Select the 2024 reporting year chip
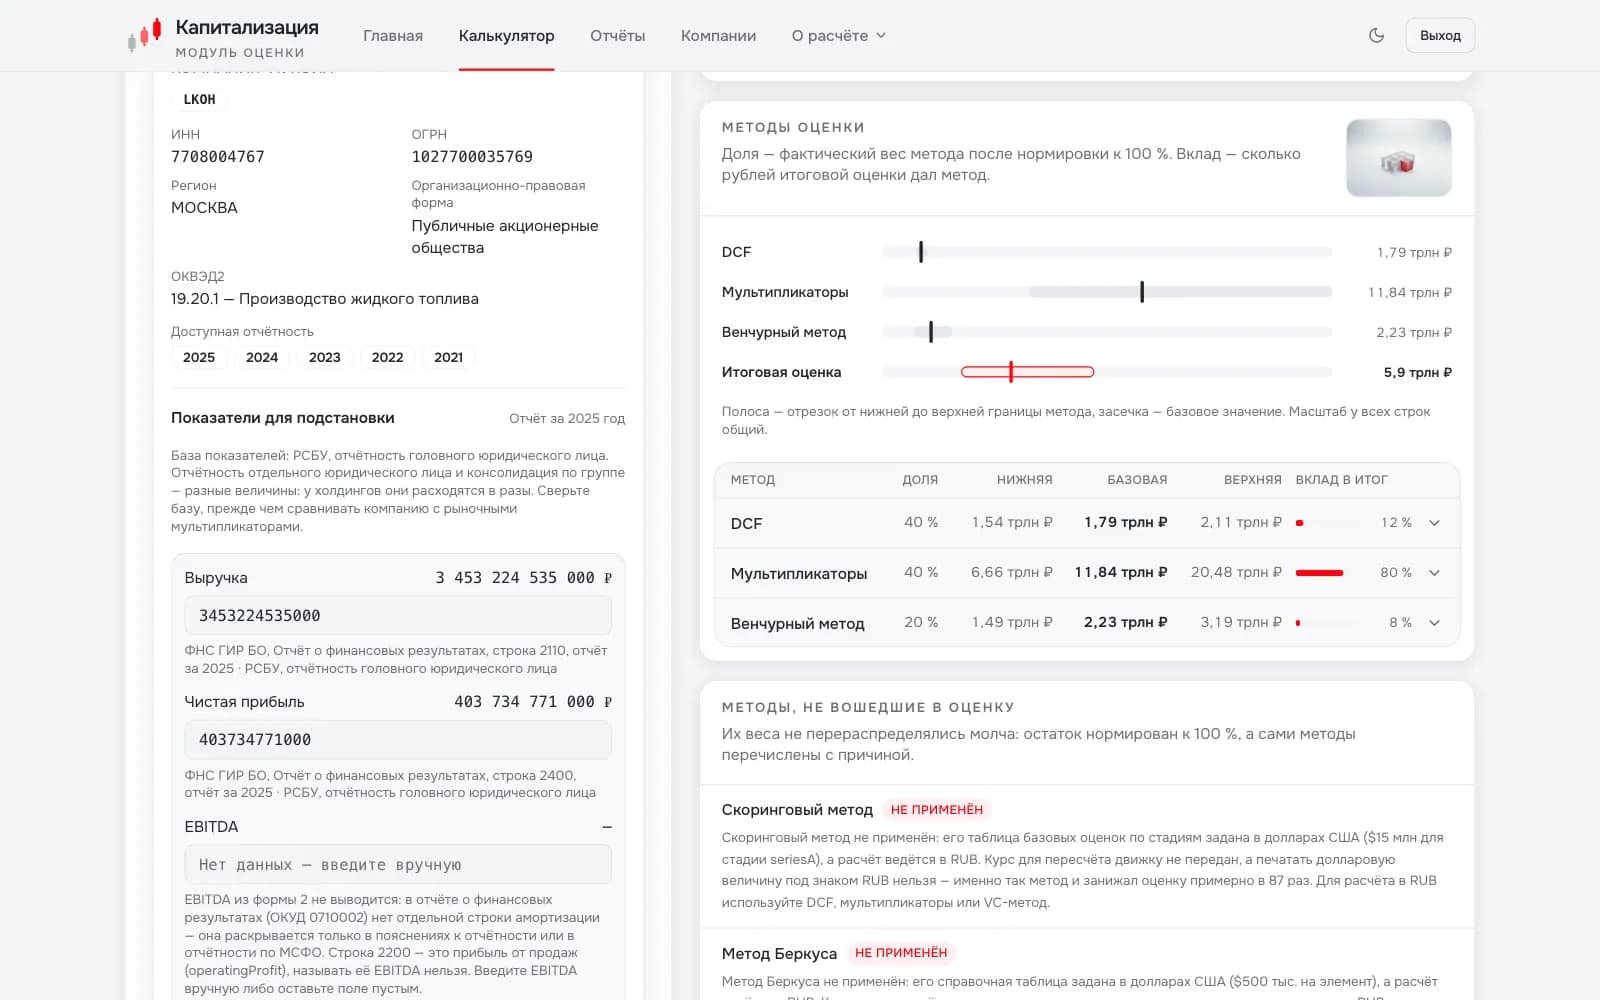 coord(262,357)
